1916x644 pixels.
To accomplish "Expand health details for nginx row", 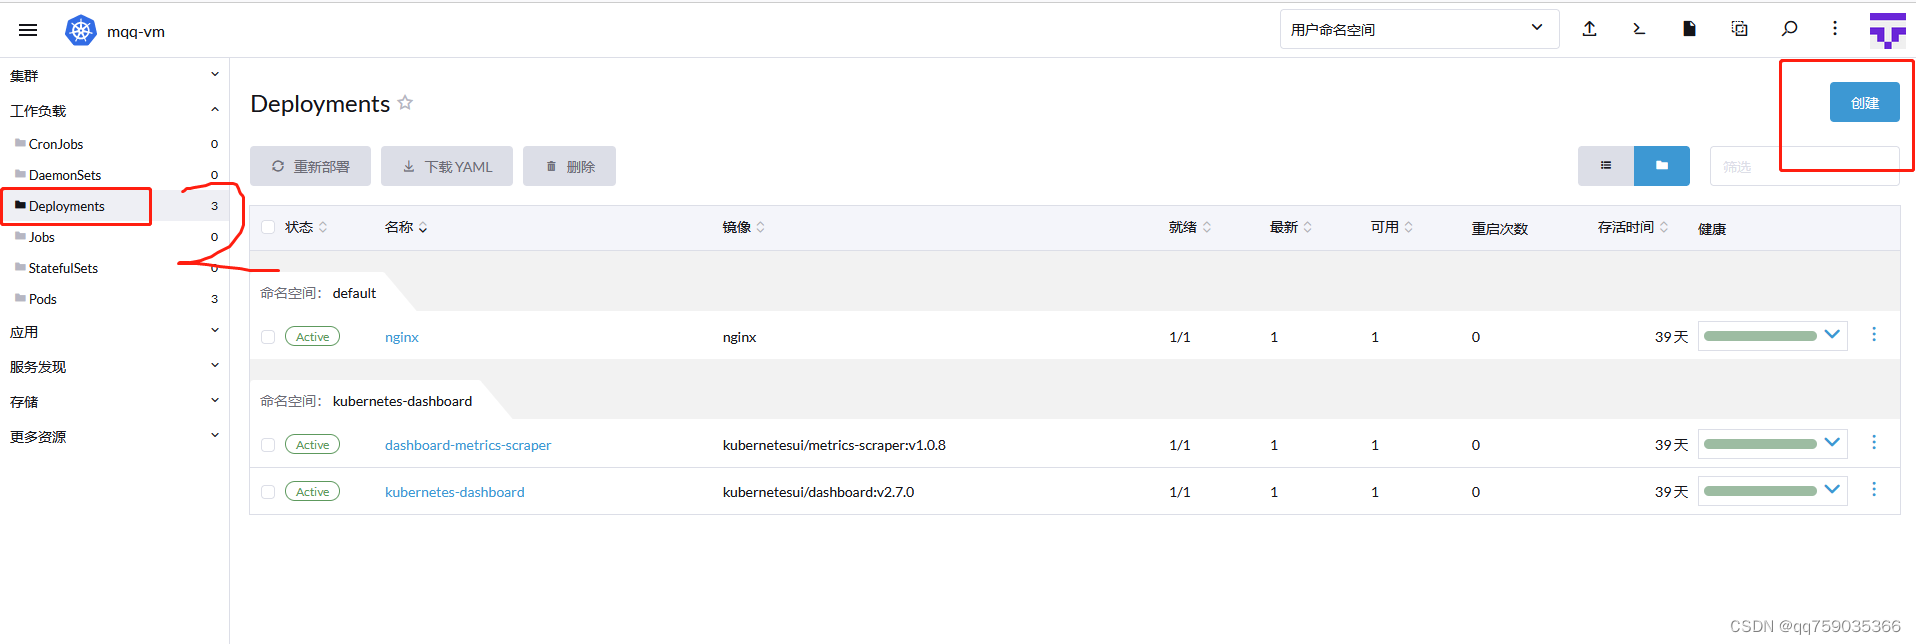I will [x=1832, y=335].
